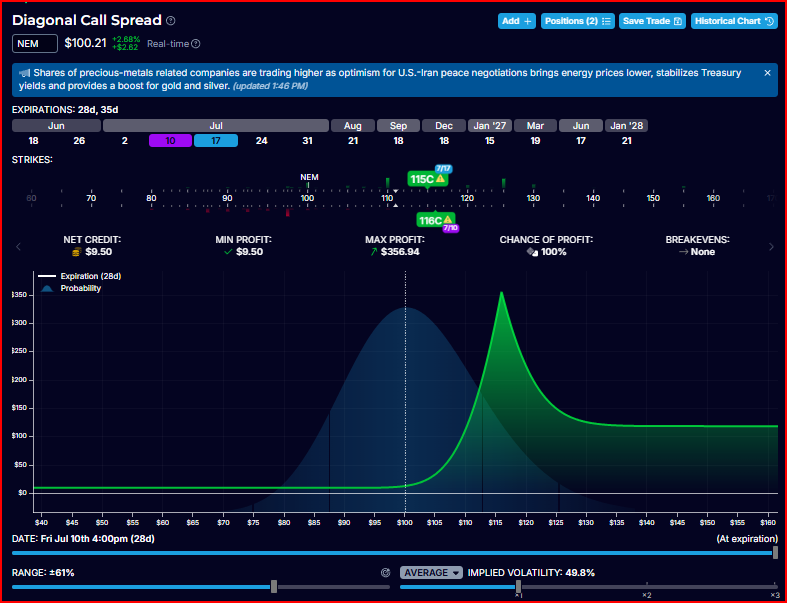The height and width of the screenshot is (603, 787).
Task: Click the IMPLIED VOLATILITY: 49.8% label
Action: point(531,573)
